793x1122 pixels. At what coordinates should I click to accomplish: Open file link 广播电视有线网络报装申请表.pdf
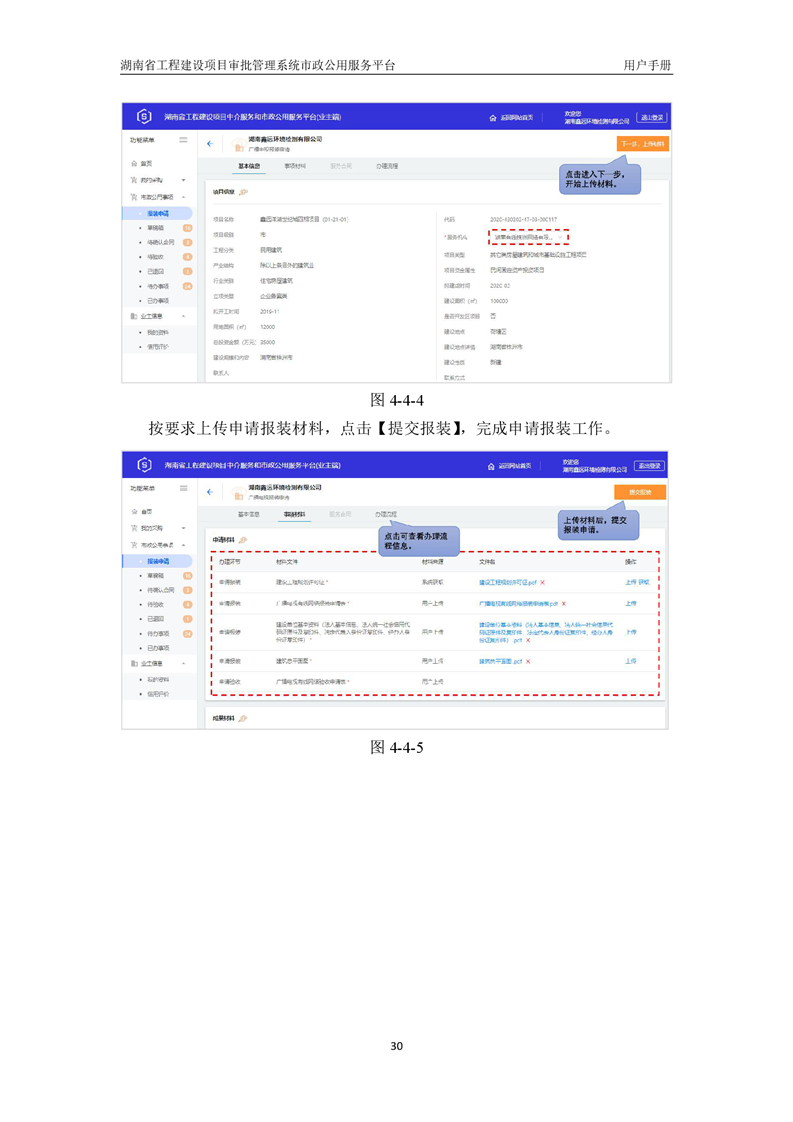click(518, 604)
